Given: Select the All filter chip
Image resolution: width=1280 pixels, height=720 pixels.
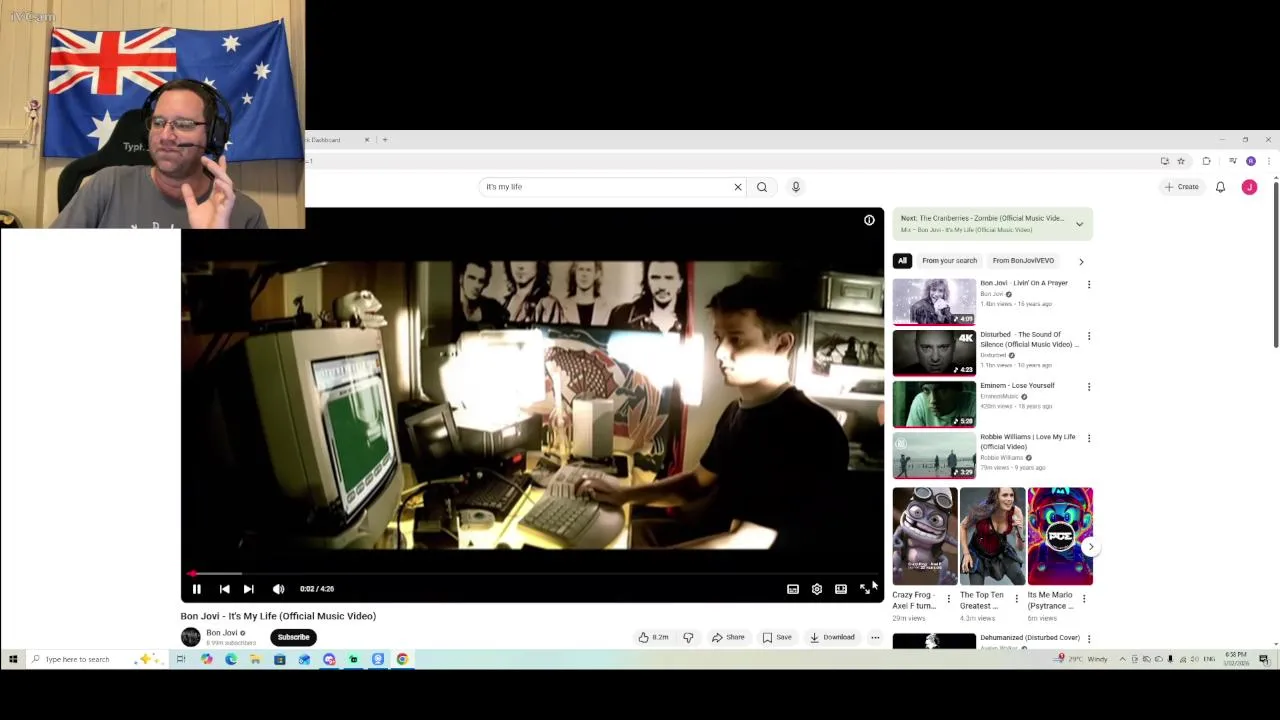Looking at the screenshot, I should pyautogui.click(x=902, y=261).
